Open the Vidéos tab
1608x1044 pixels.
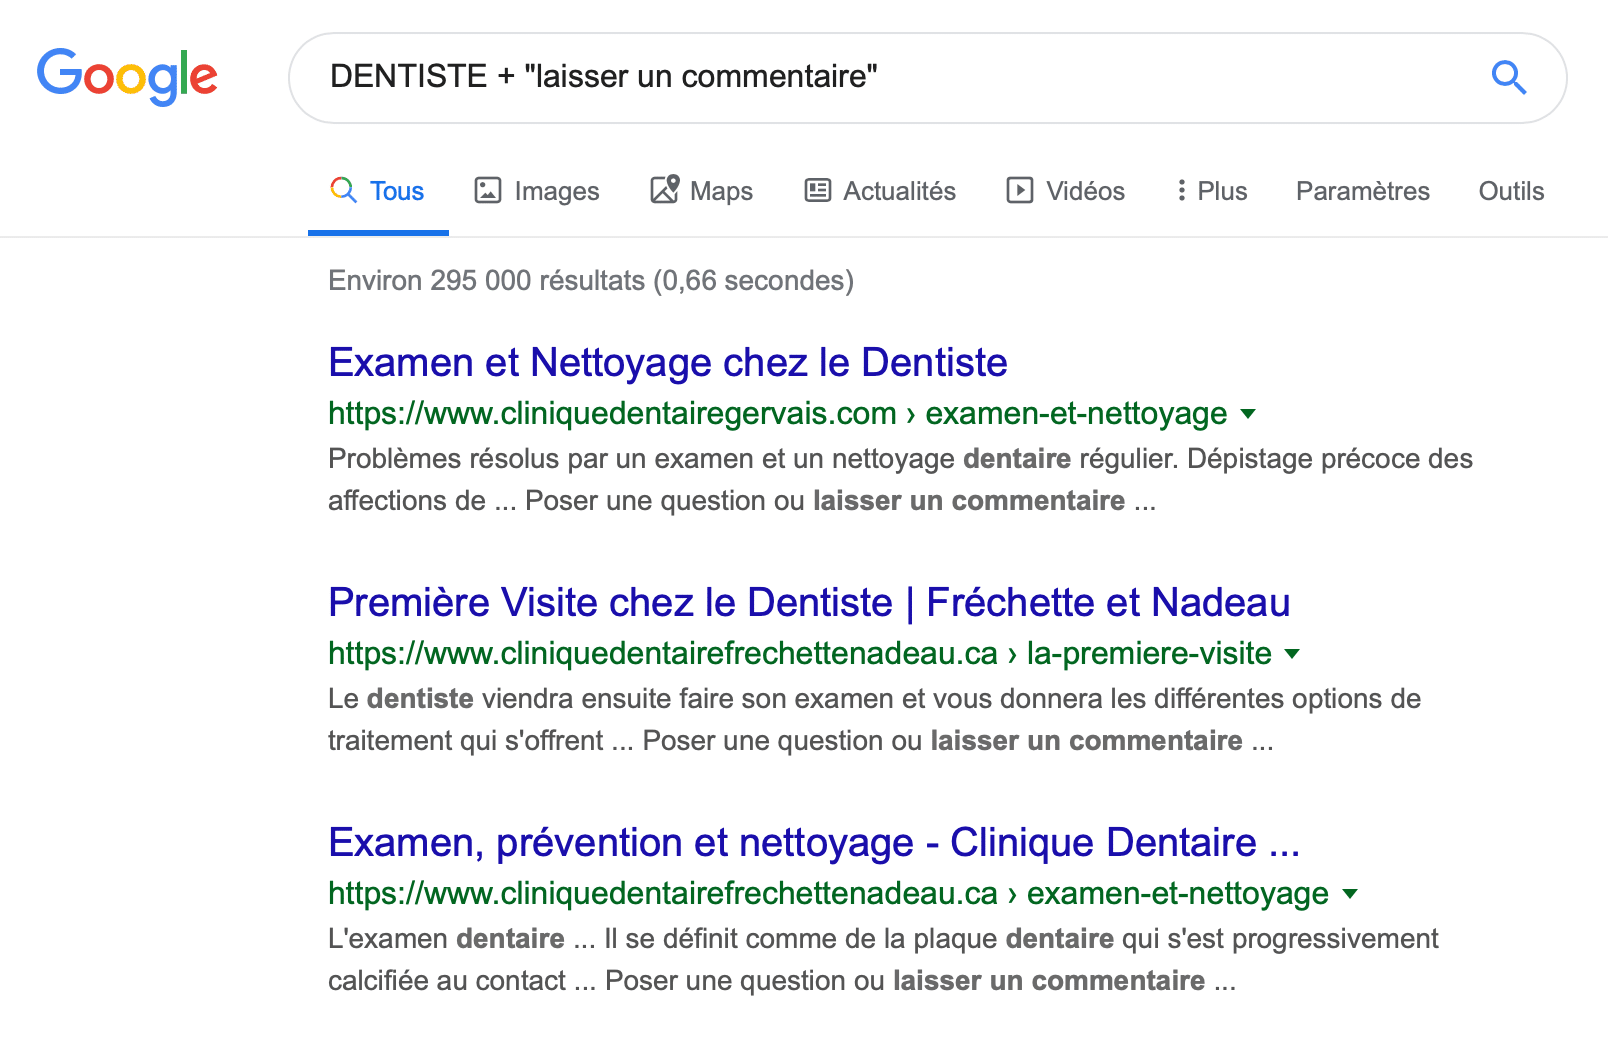coord(1065,191)
